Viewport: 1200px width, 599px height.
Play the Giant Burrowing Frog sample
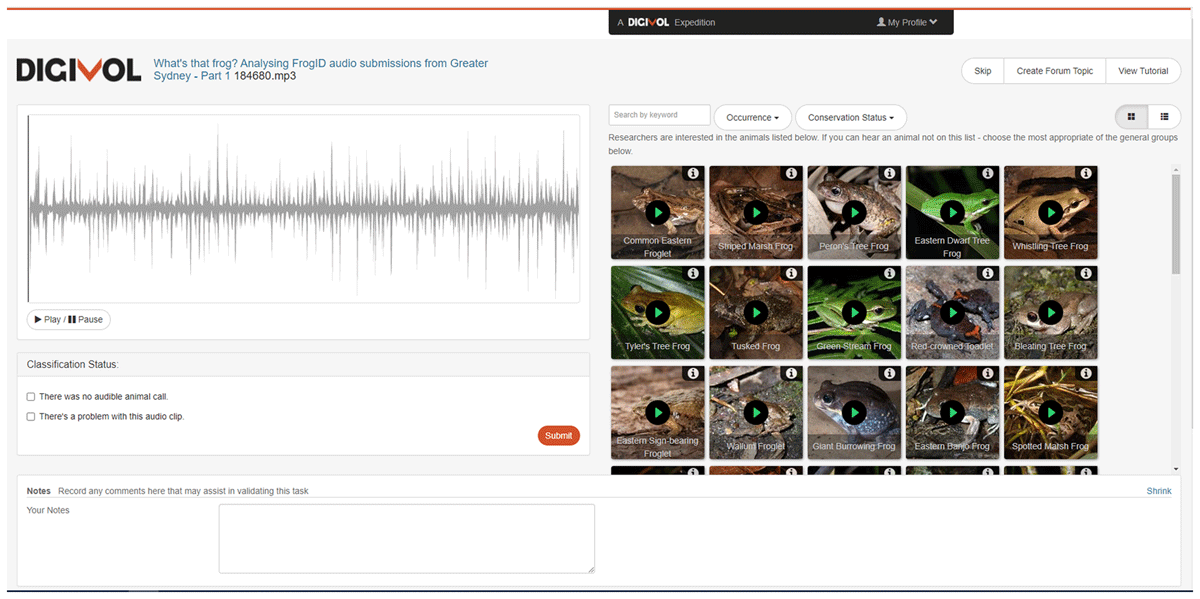(x=853, y=412)
